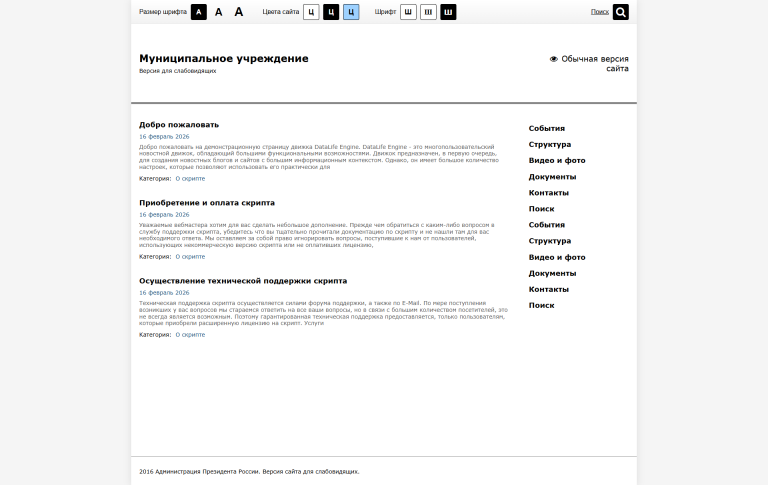Click the first События sidebar menu item

point(547,128)
